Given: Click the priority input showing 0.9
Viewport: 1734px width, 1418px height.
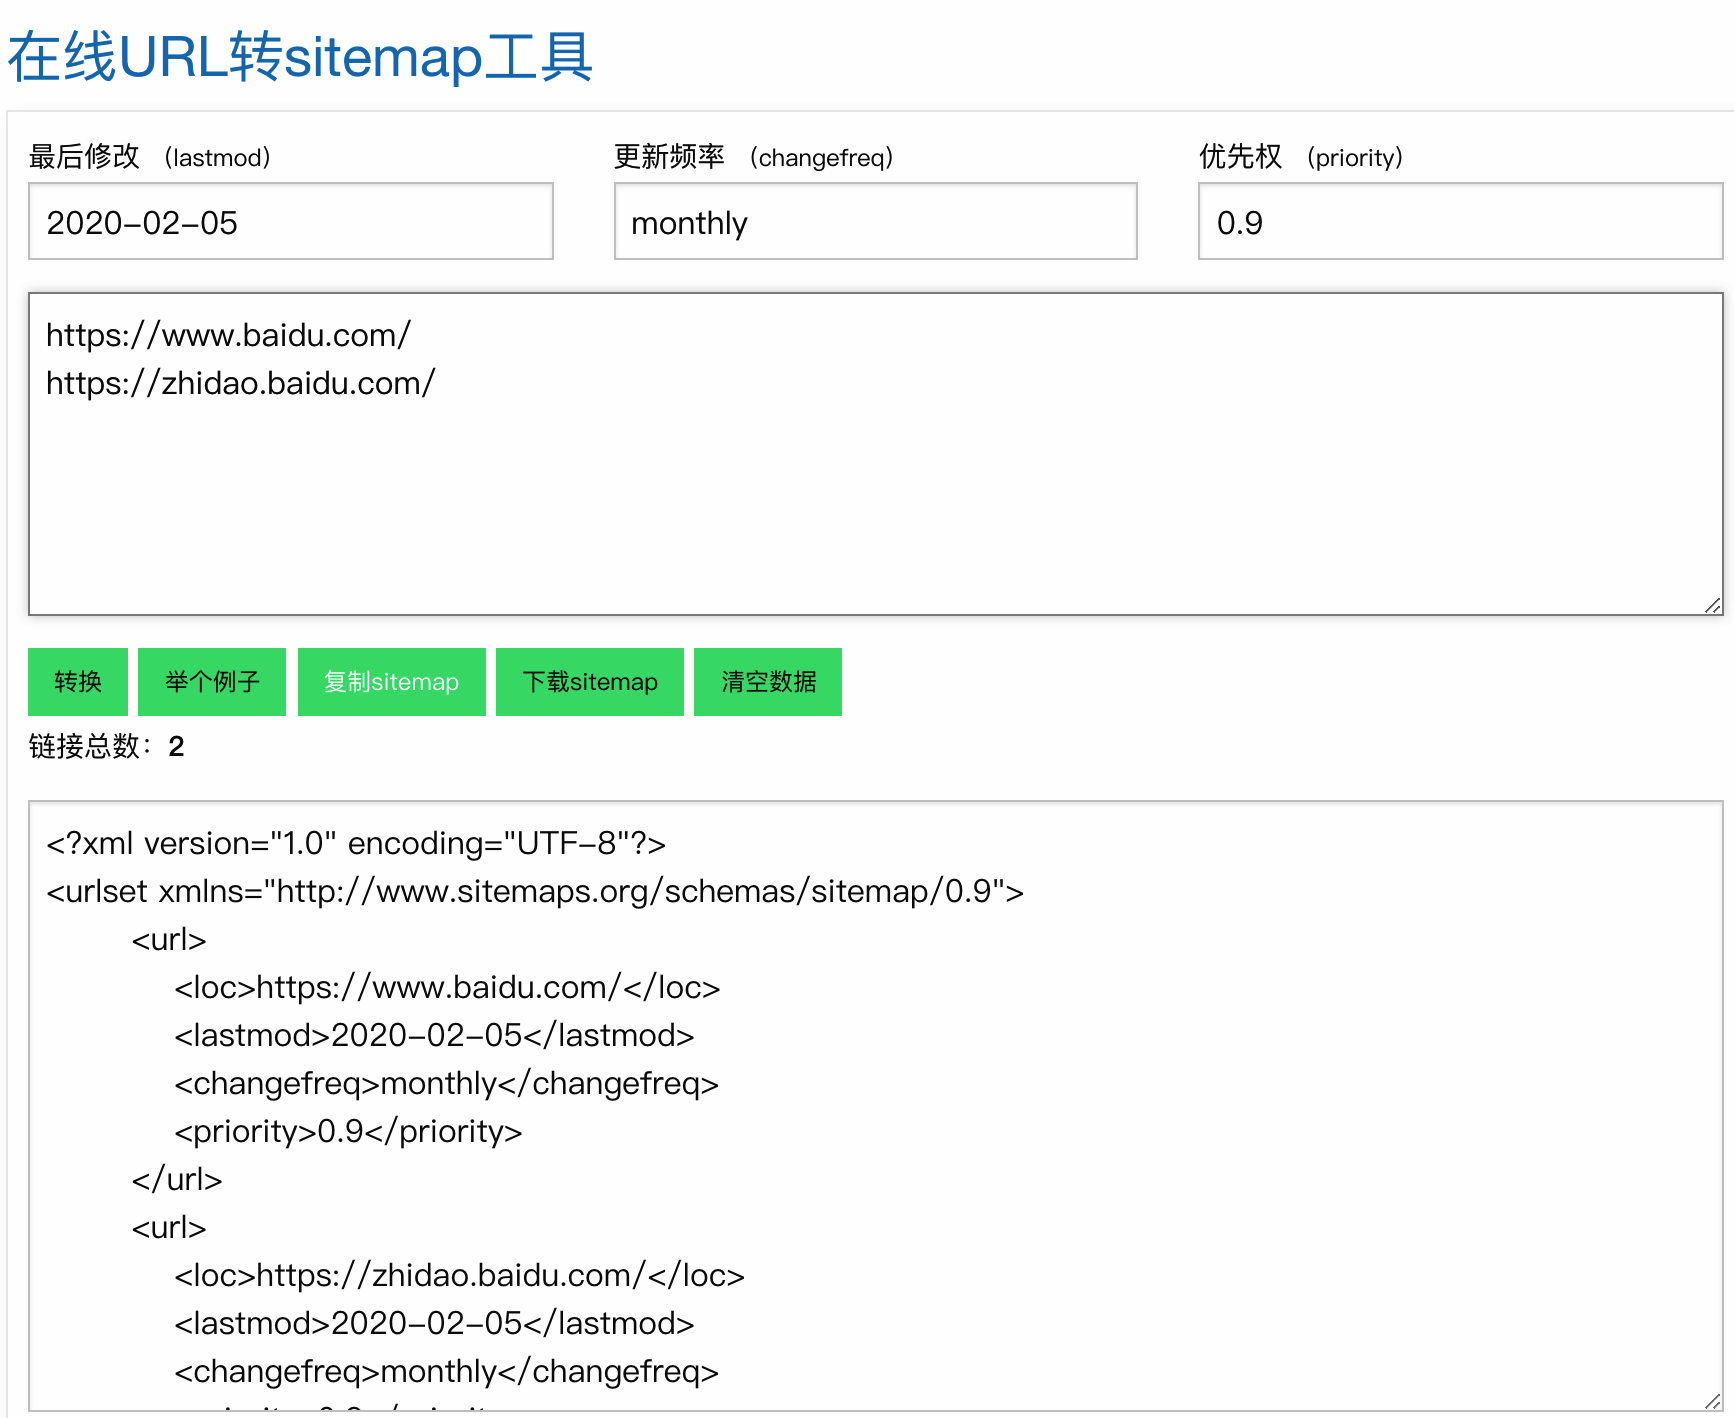Looking at the screenshot, I should pyautogui.click(x=1461, y=221).
